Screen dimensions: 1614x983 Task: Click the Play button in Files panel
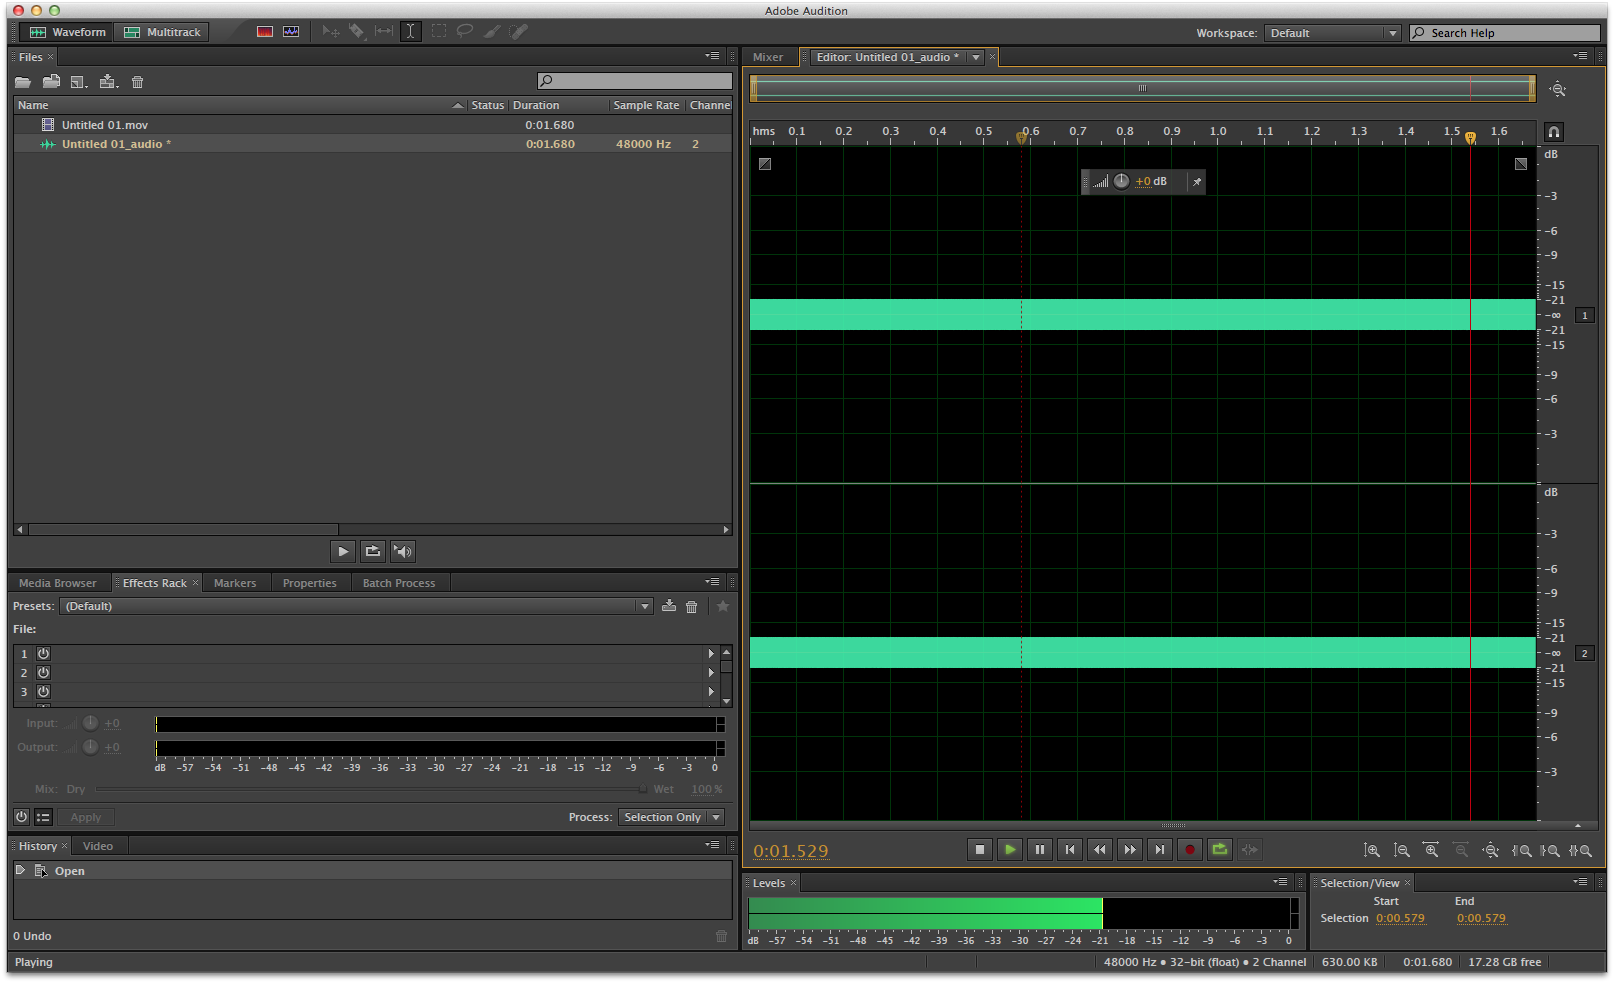(343, 551)
